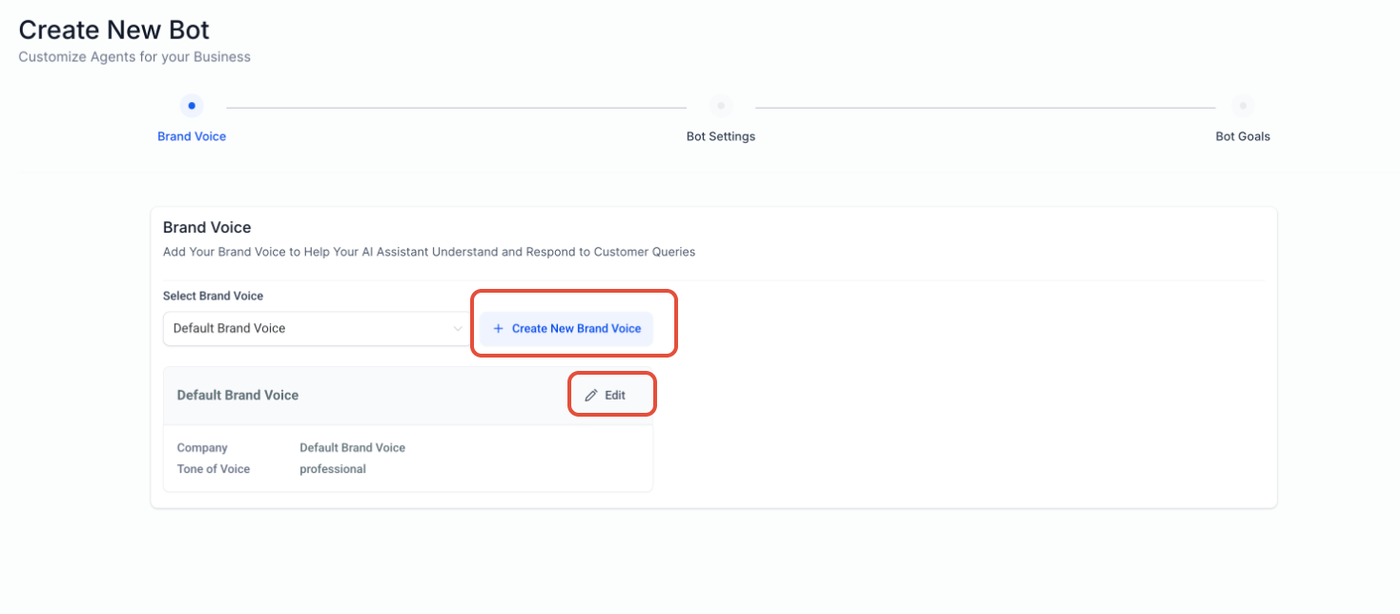Image resolution: width=1400 pixels, height=614 pixels.
Task: Select the Bot Goals step circle
Action: point(1242,106)
